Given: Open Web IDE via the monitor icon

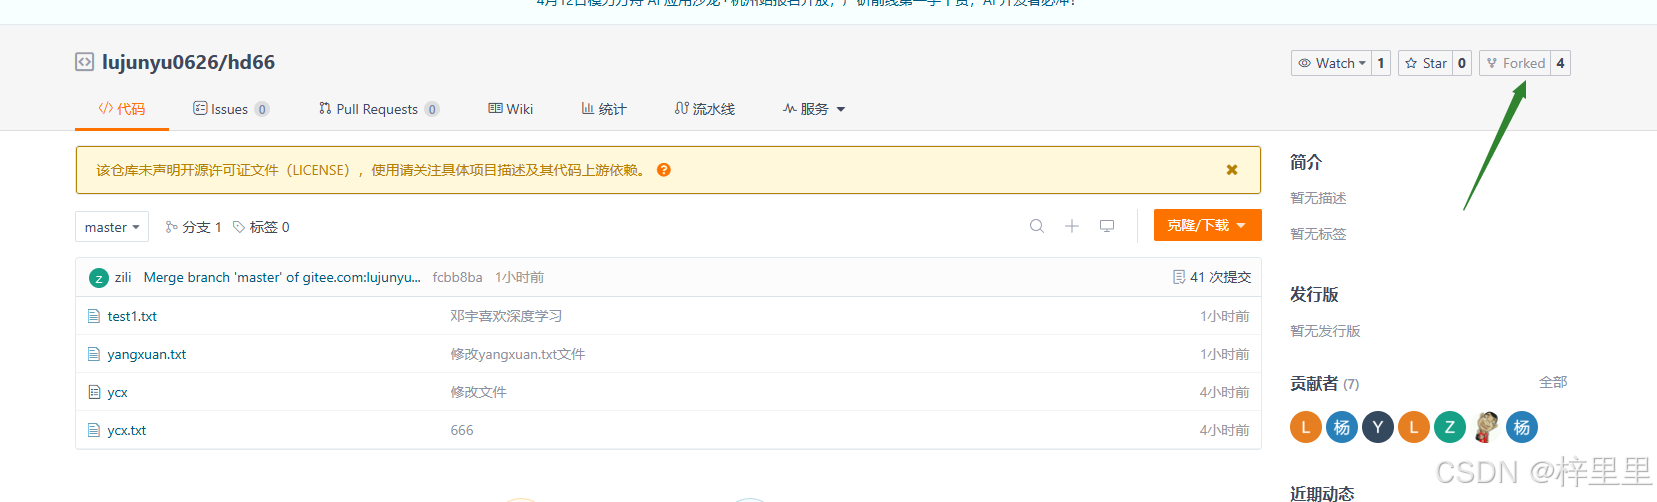Looking at the screenshot, I should [1107, 226].
